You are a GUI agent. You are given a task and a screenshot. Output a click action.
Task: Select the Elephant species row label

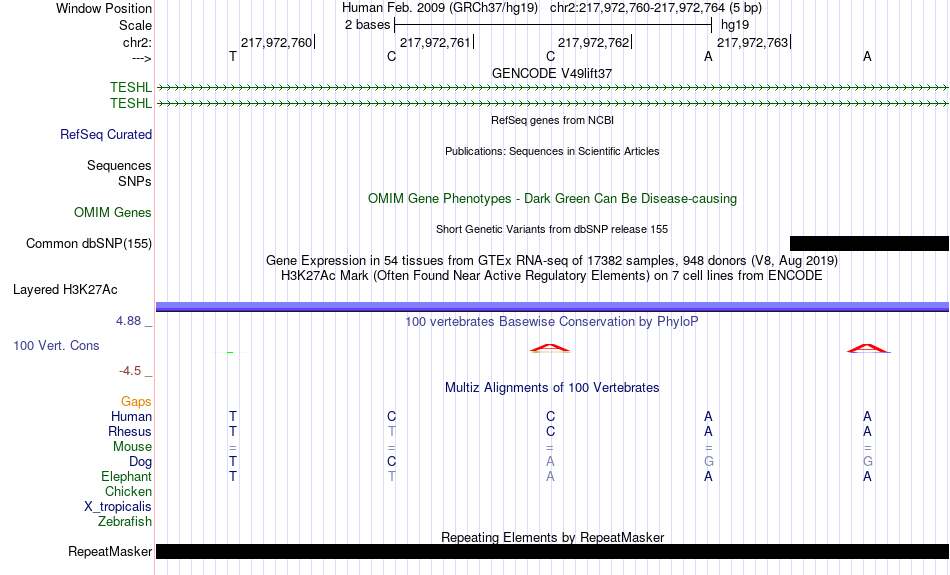[x=127, y=476]
